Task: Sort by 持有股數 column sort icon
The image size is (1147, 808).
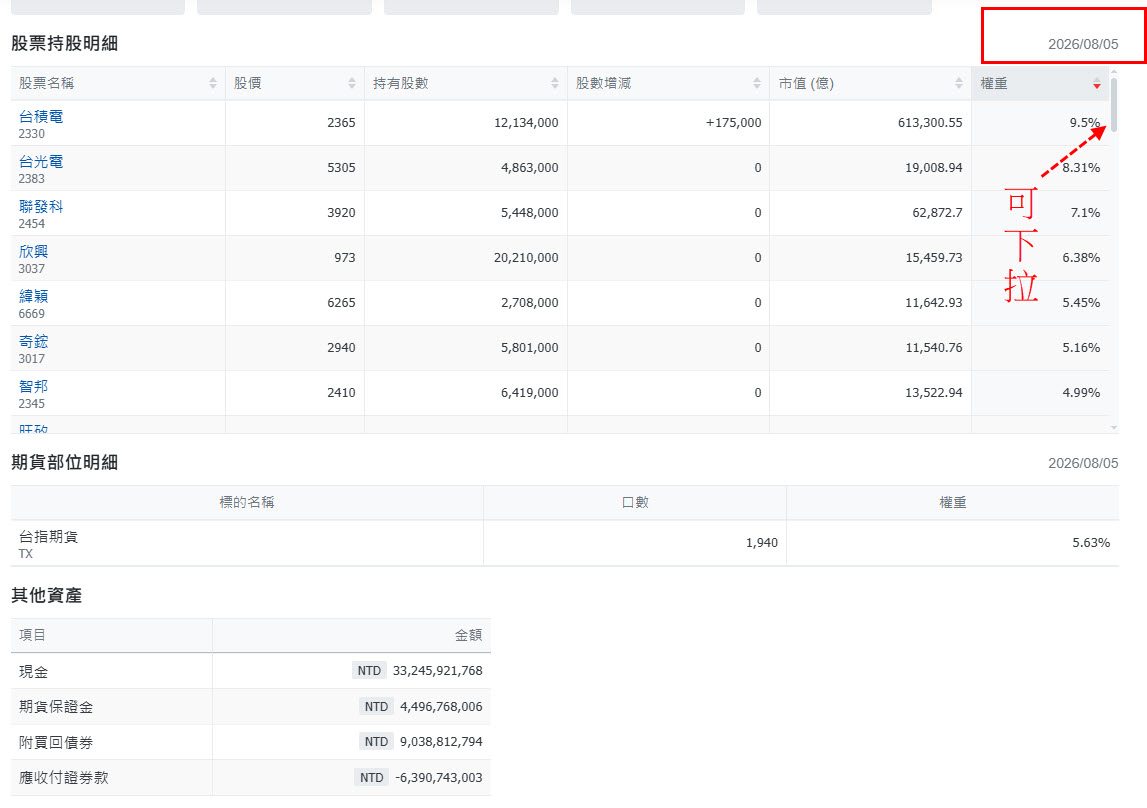Action: tap(554, 83)
